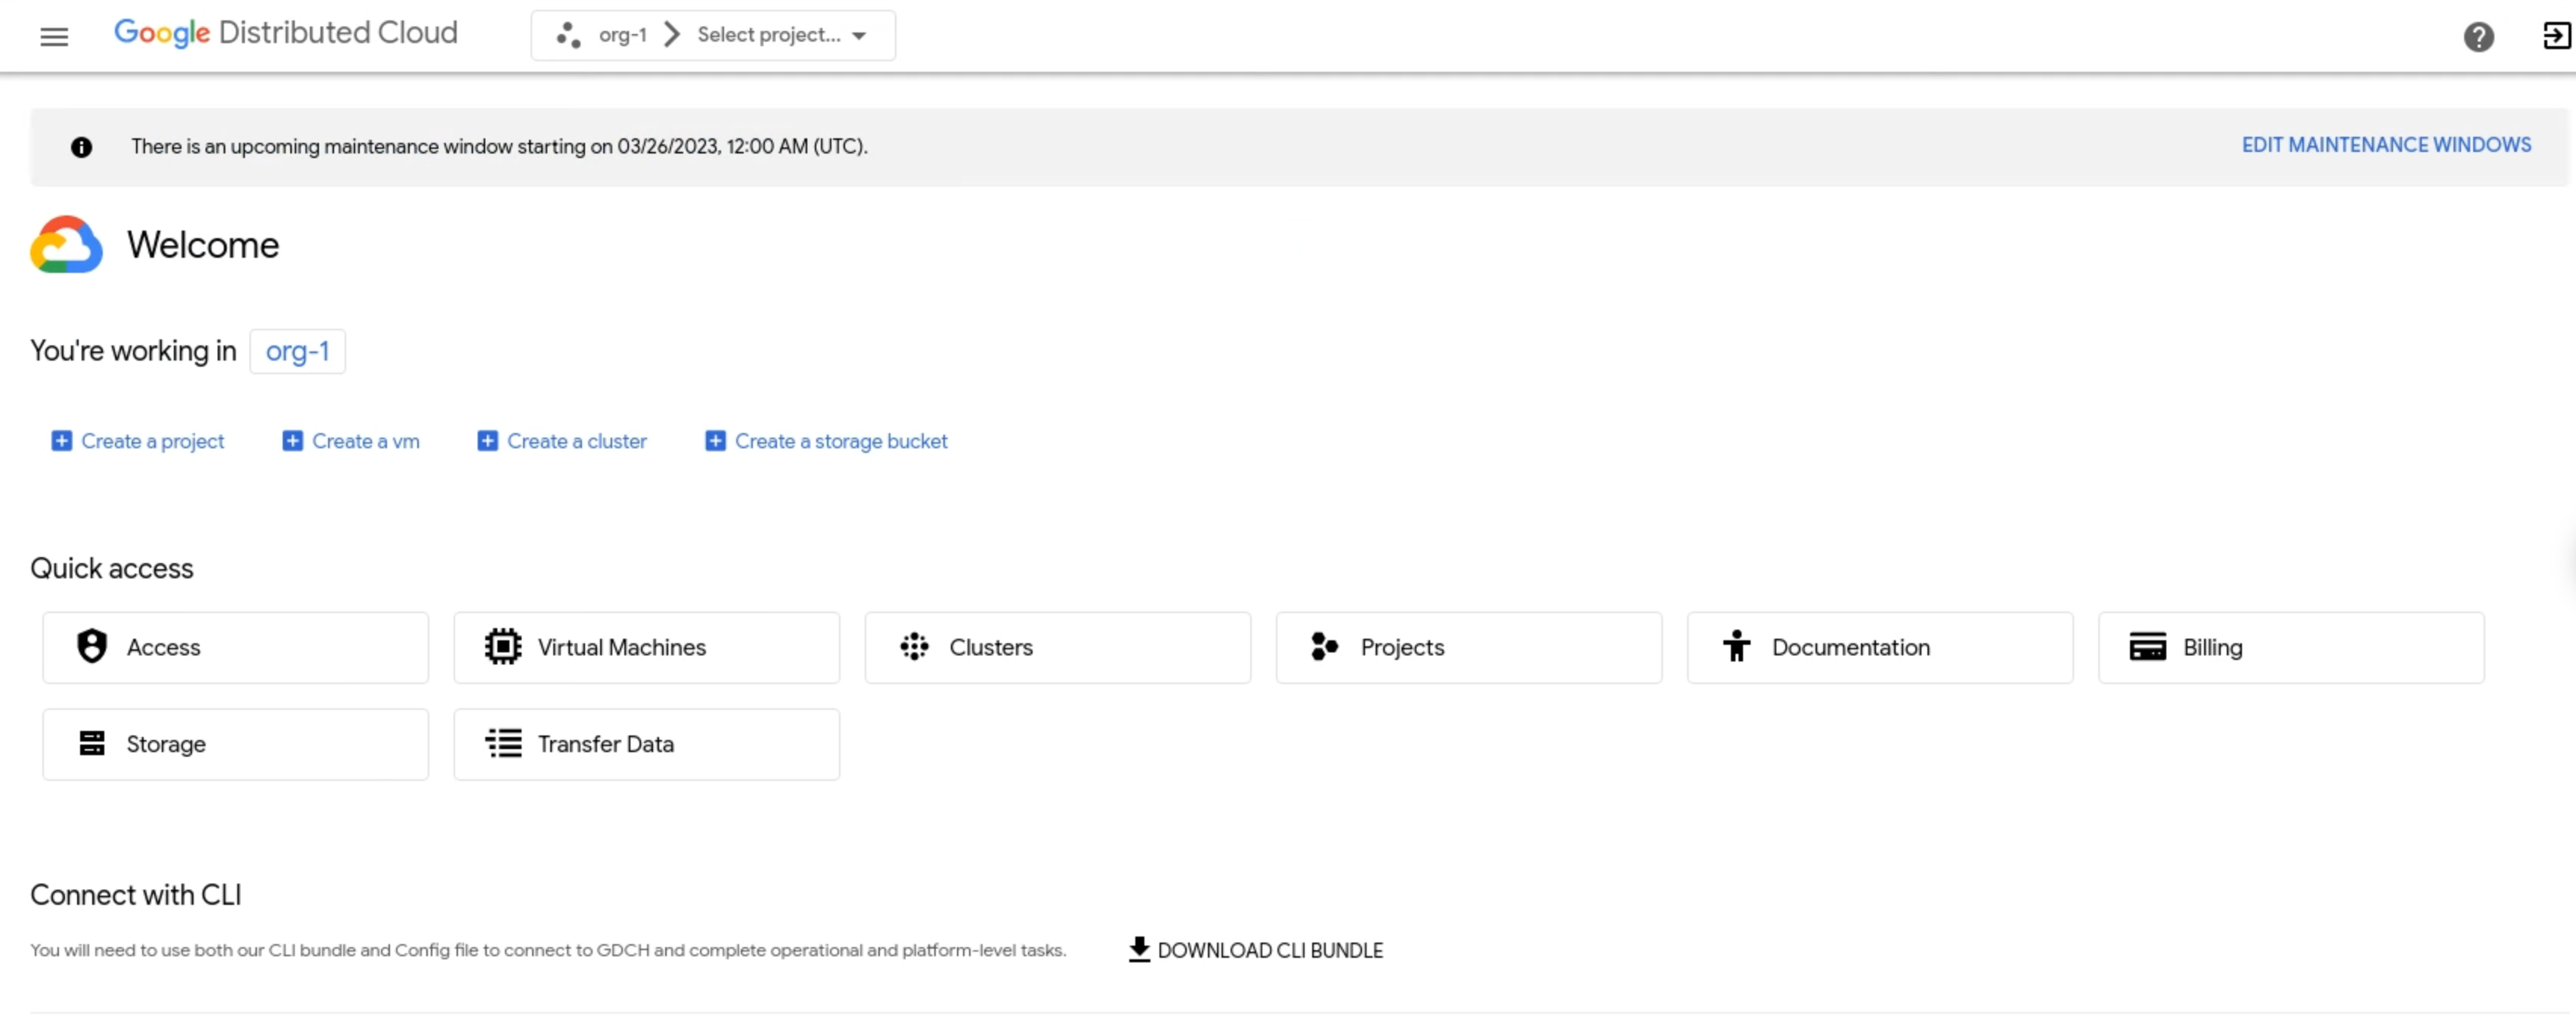Open Virtual Machines quick access
Viewport: 2576px width, 1025px height.
647,647
